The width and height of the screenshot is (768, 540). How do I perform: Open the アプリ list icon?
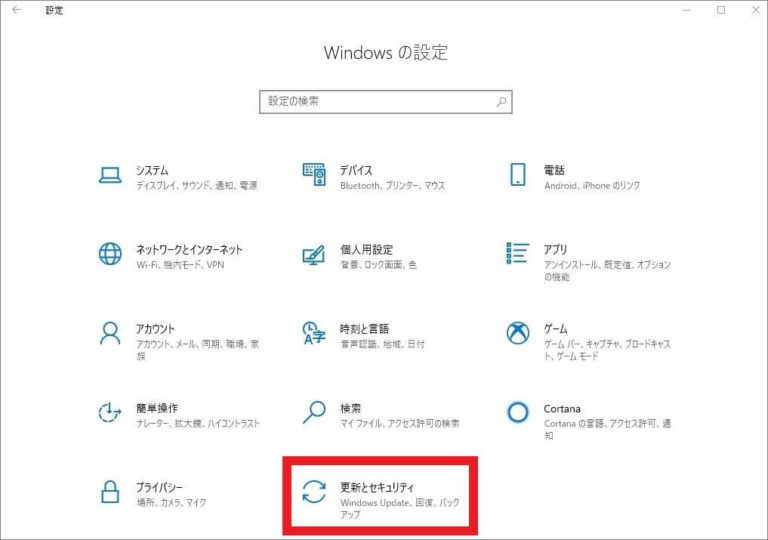pos(518,254)
